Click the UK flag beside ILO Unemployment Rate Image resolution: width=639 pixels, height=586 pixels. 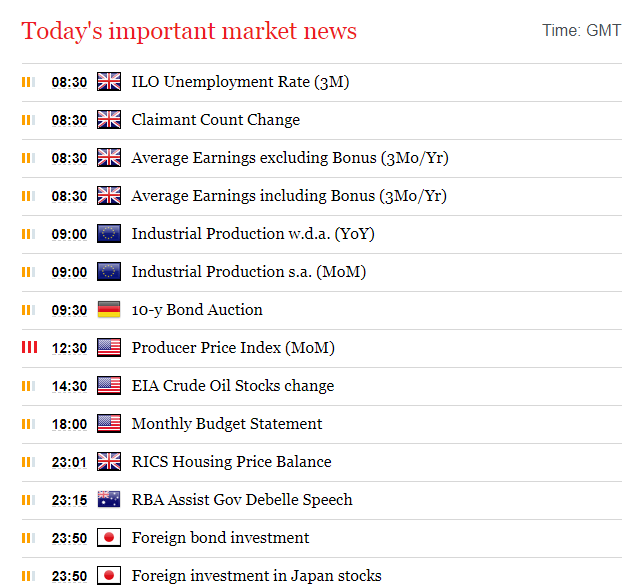coord(109,82)
